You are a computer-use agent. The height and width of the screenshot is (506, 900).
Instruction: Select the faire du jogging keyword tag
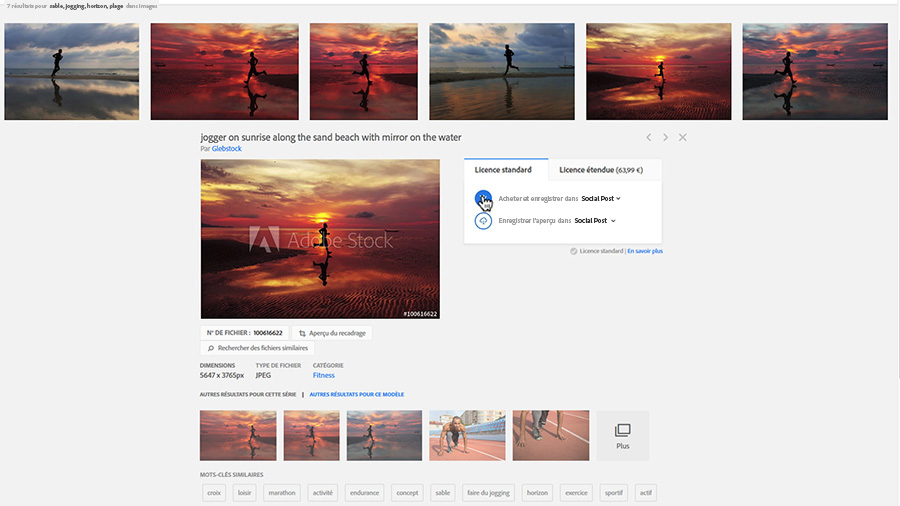488,493
